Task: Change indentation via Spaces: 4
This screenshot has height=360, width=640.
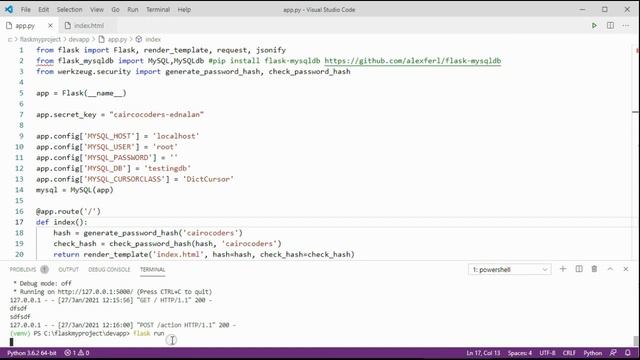Action: tap(520, 353)
